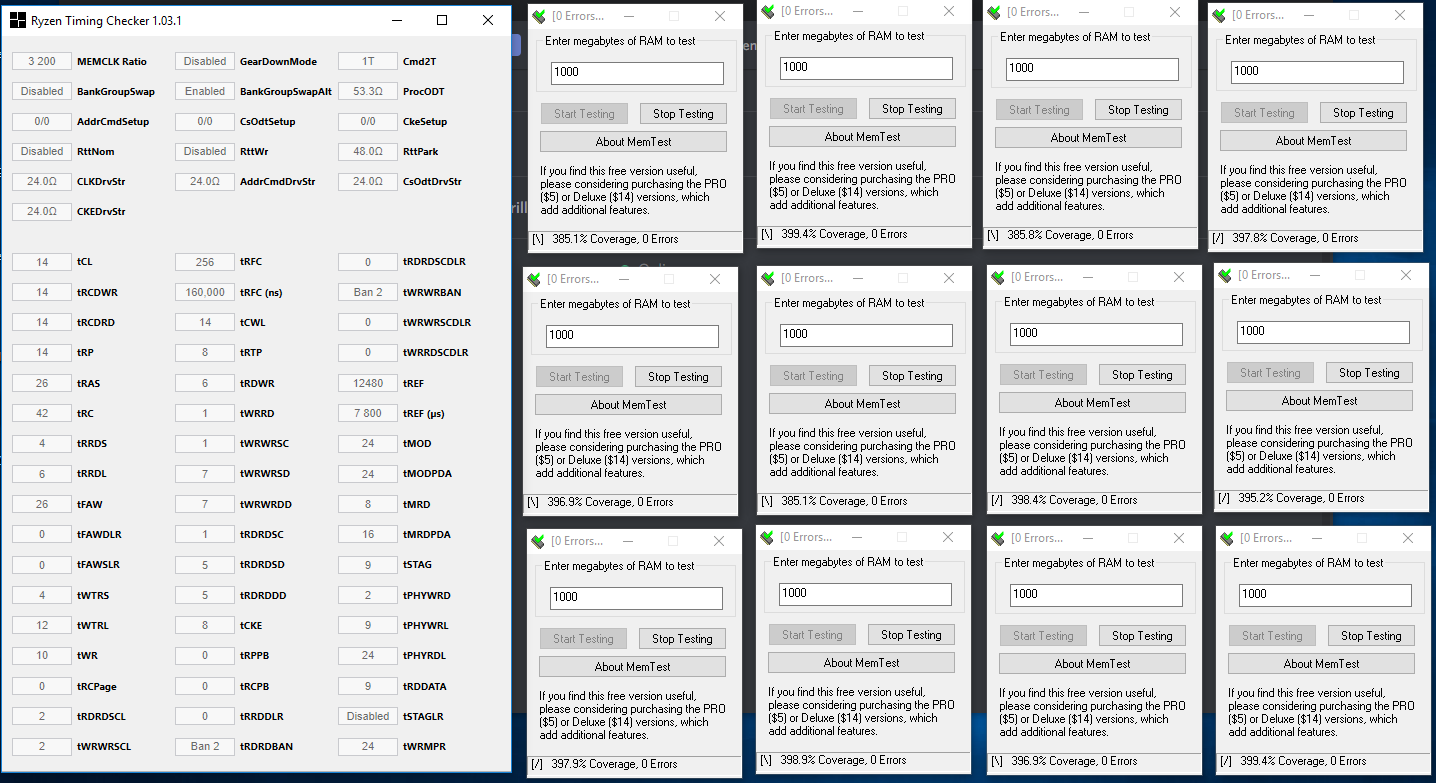The height and width of the screenshot is (783, 1436).
Task: Click the tRFC value field showing 256
Action: click(x=205, y=262)
